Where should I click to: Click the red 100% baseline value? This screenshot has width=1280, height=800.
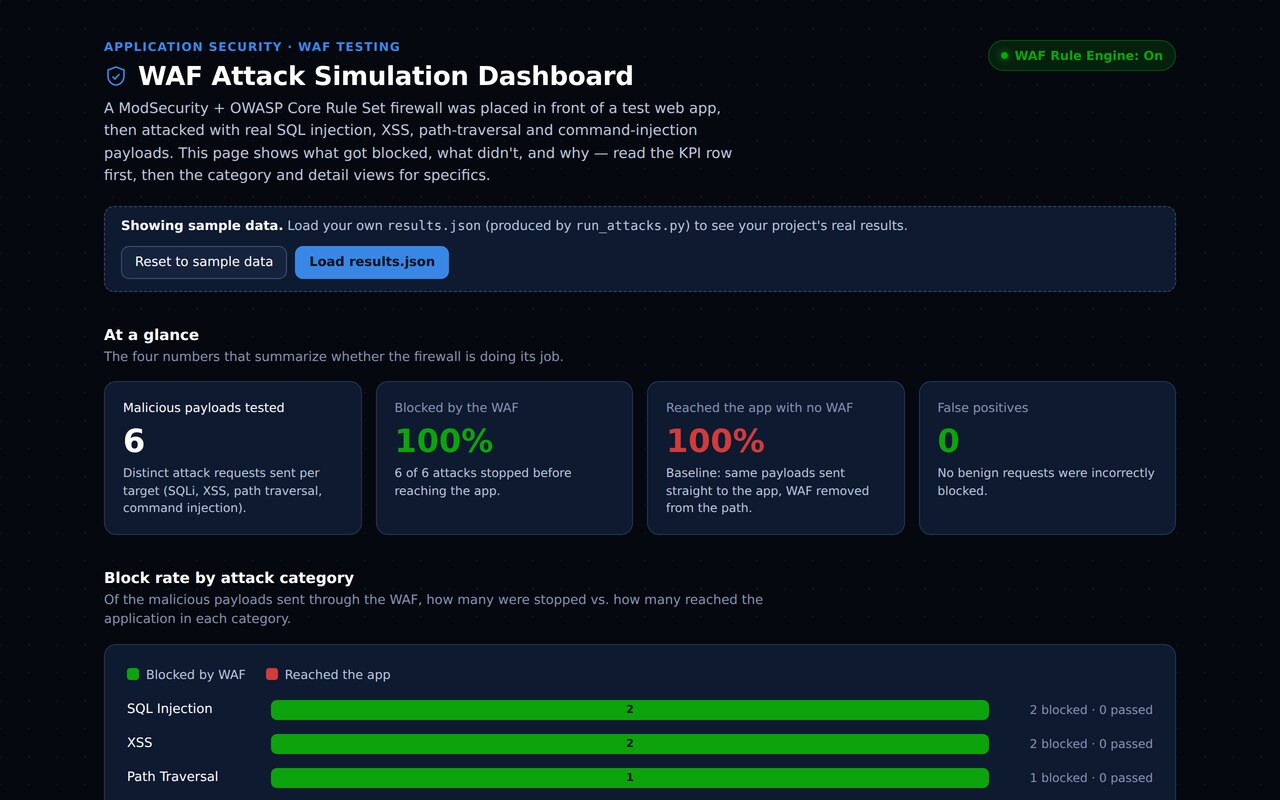click(715, 441)
